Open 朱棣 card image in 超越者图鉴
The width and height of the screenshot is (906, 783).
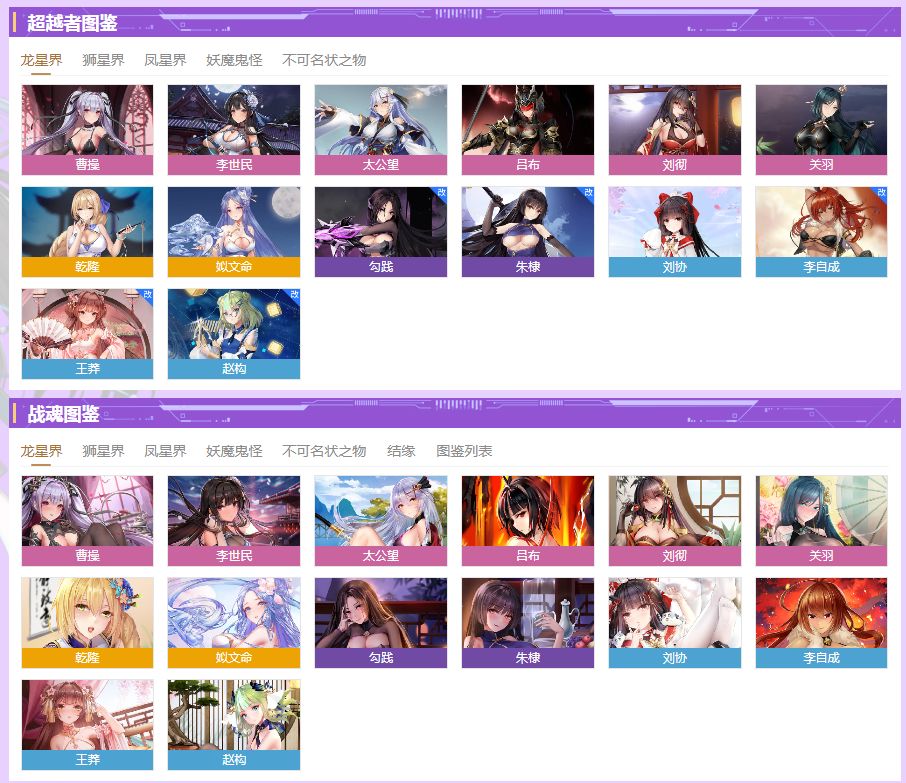tap(528, 222)
